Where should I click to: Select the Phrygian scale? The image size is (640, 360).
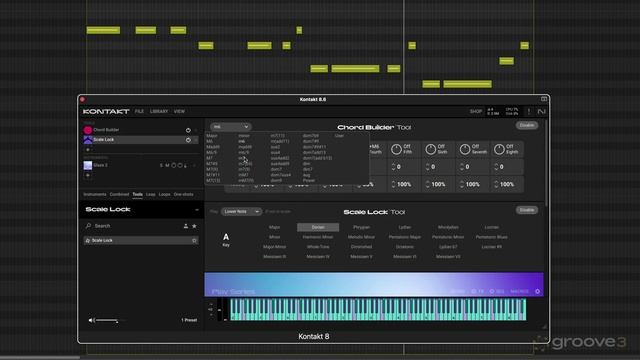click(x=361, y=227)
